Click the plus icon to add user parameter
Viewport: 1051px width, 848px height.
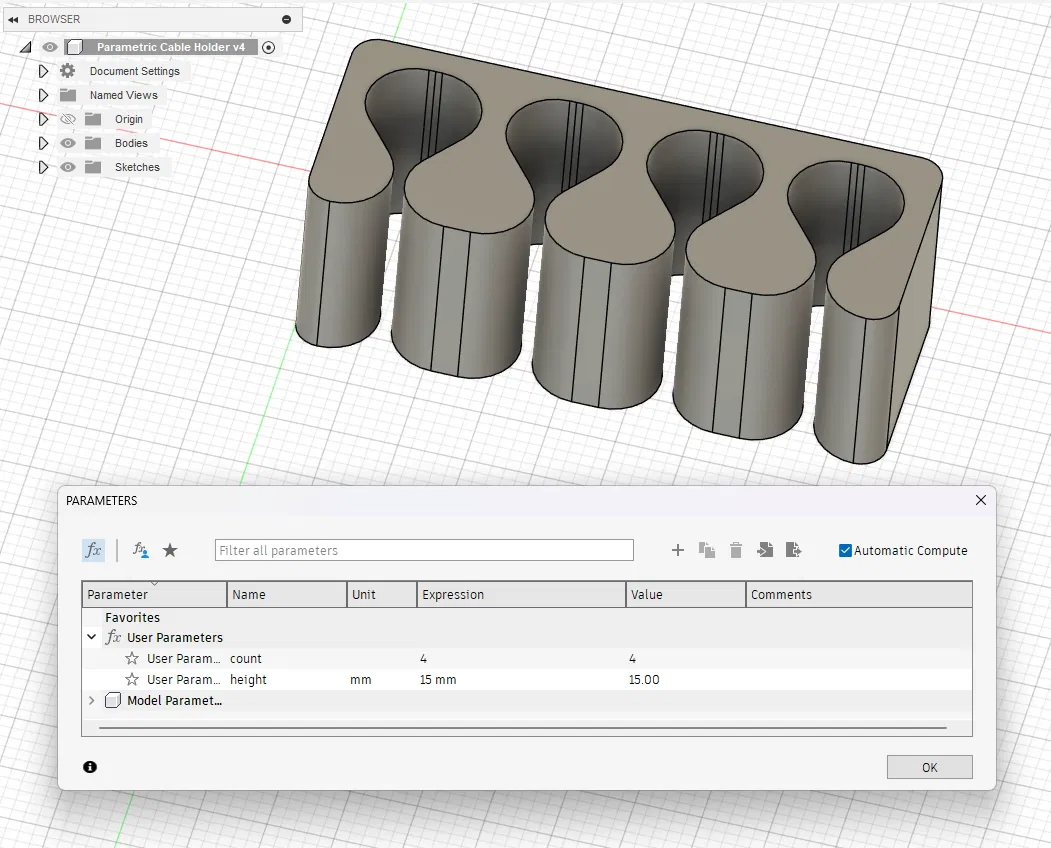tap(677, 550)
